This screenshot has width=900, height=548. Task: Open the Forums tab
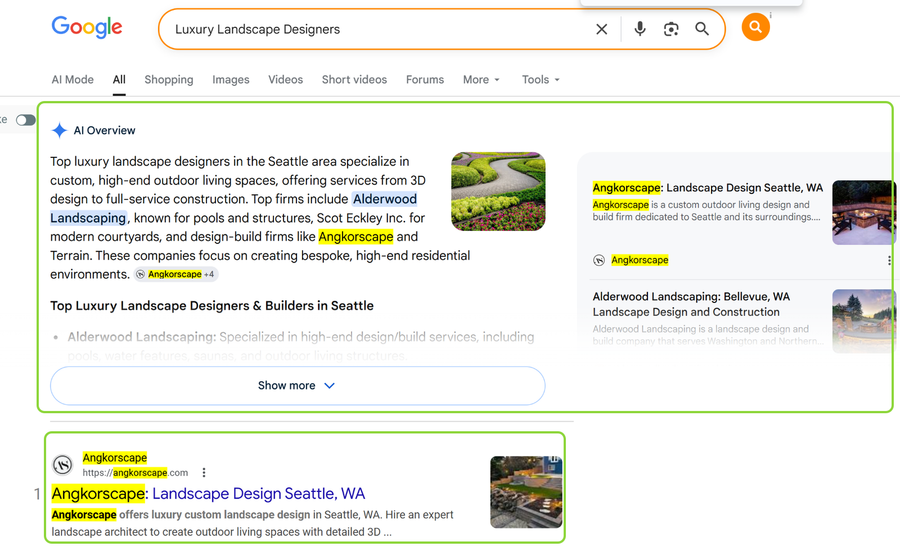[425, 80]
